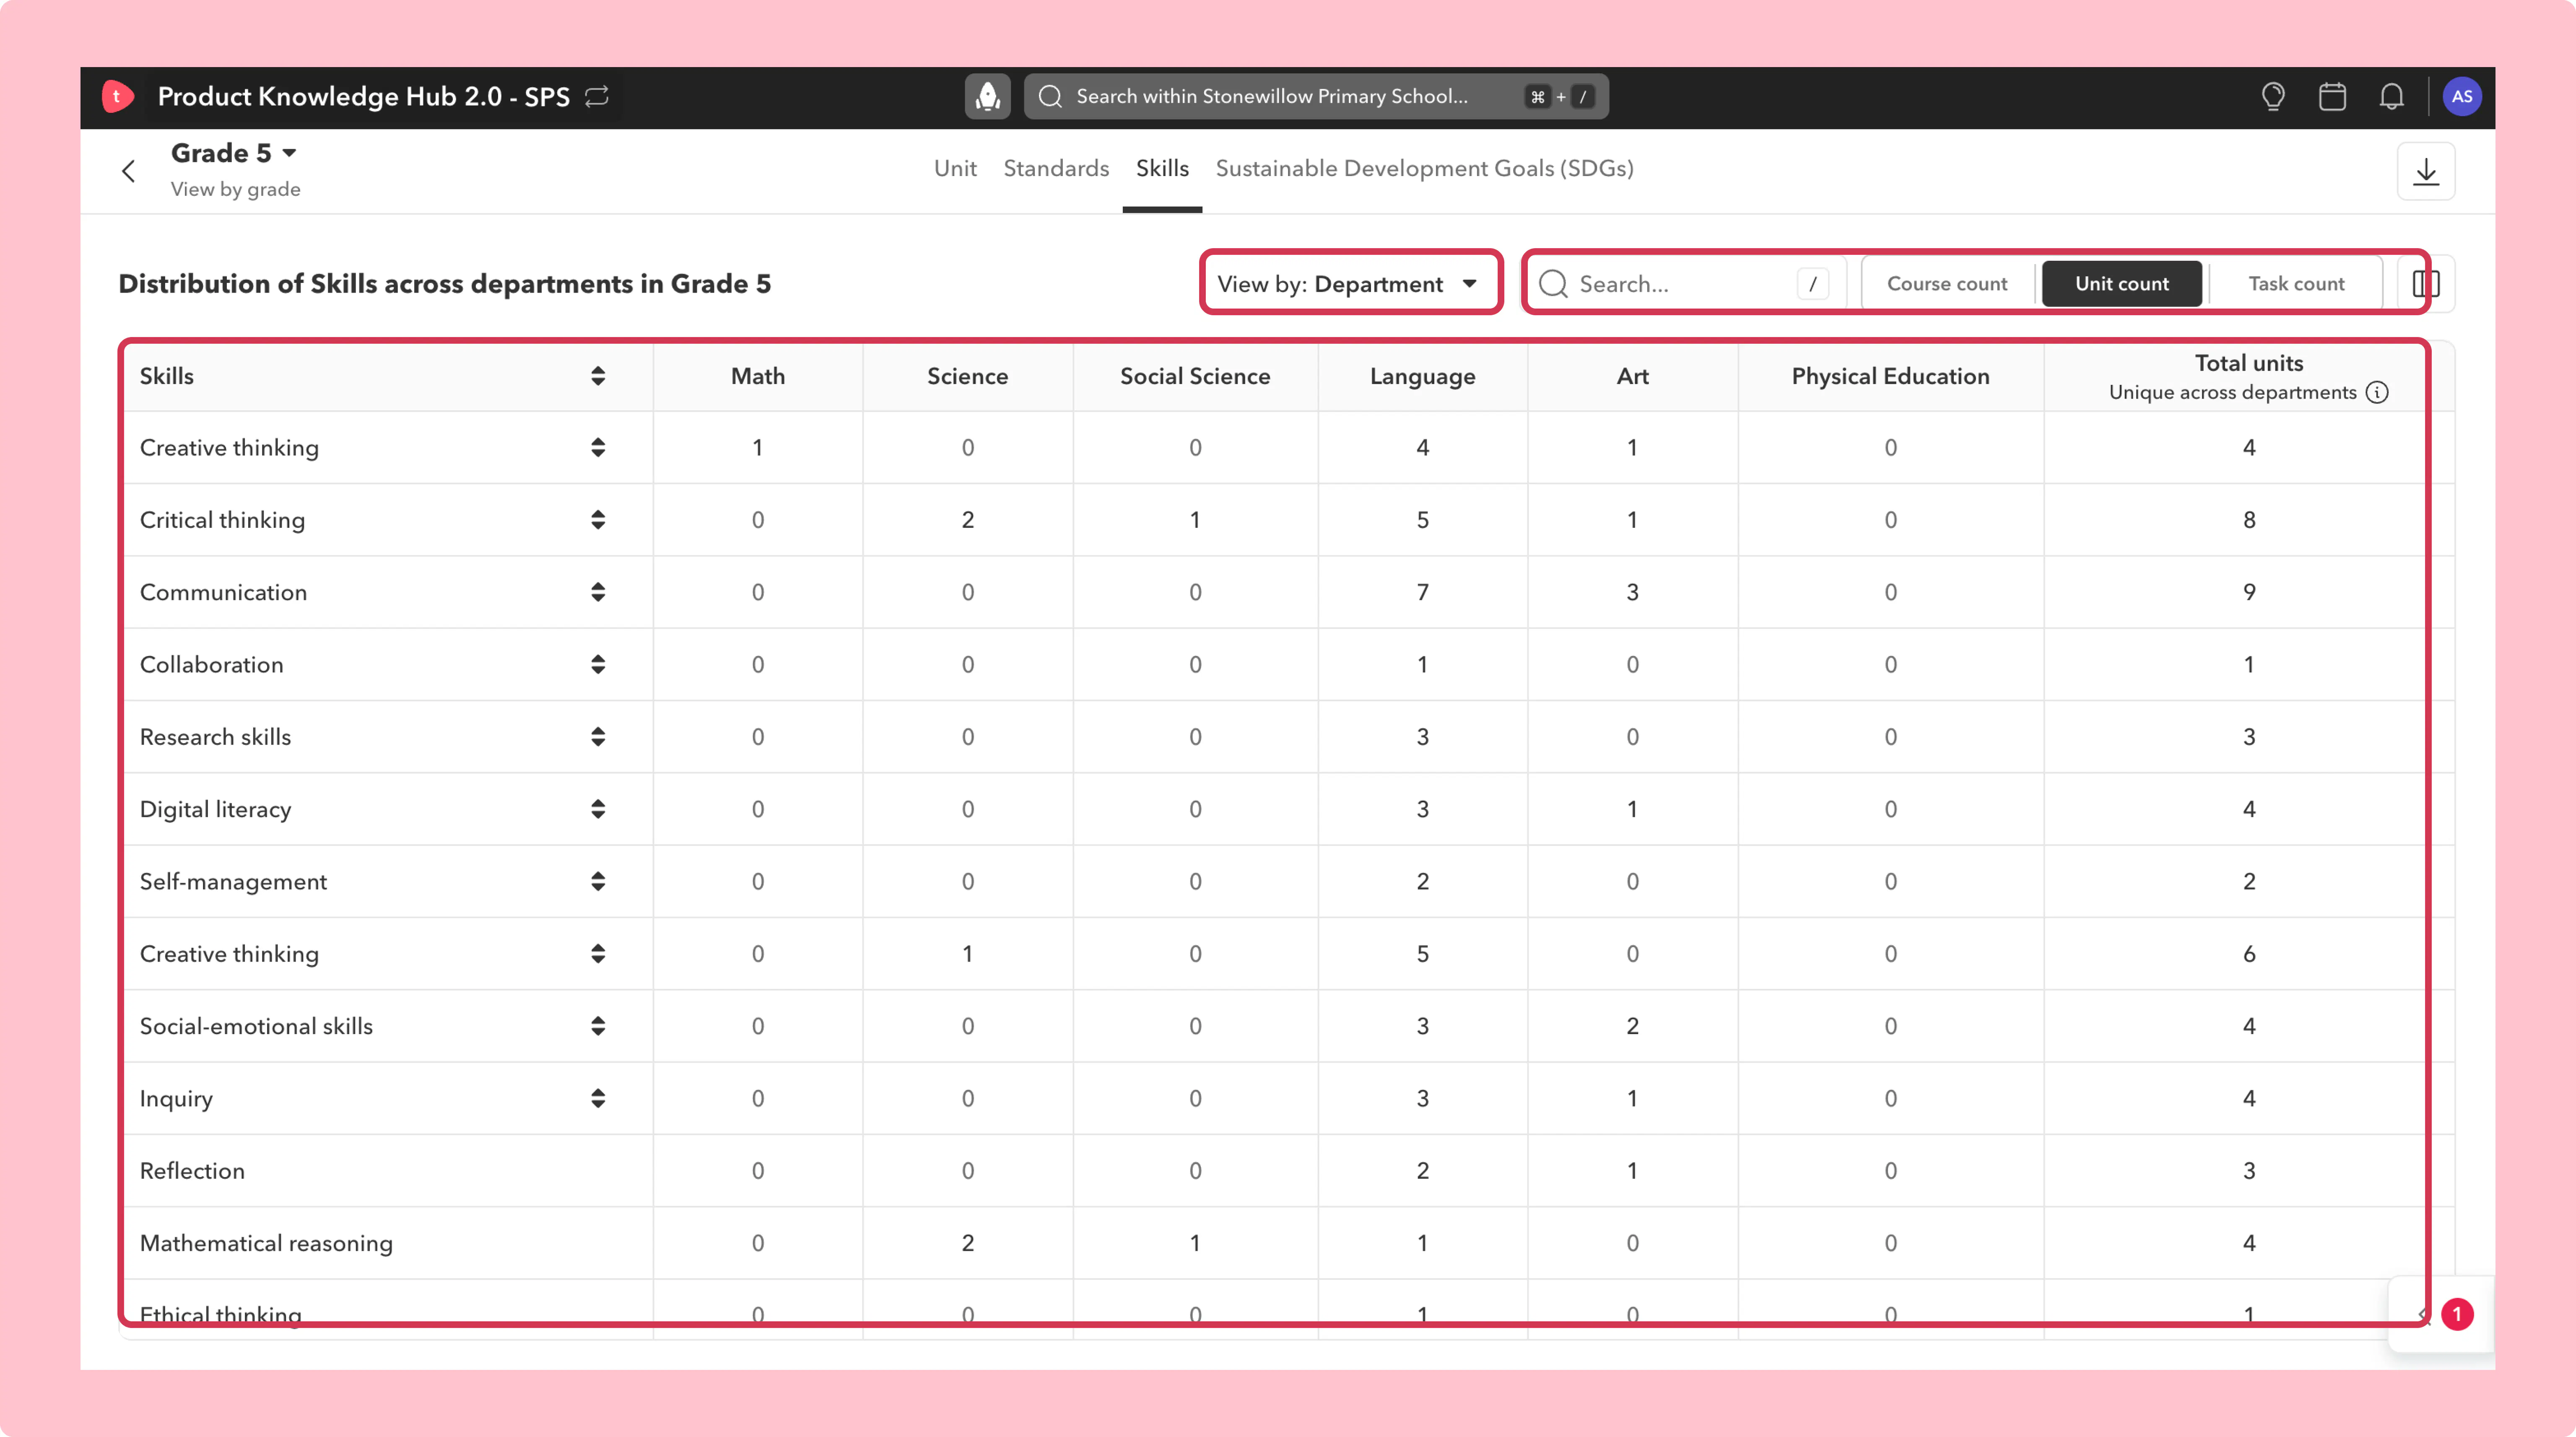Click the column layout icon next to Task count
The height and width of the screenshot is (1437, 2576).
2425,284
